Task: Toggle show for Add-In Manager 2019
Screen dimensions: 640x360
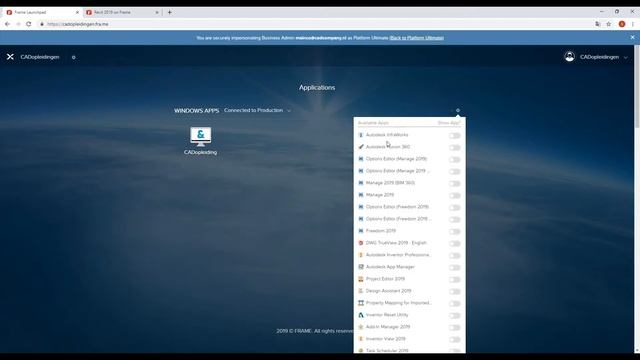Action: 454,327
